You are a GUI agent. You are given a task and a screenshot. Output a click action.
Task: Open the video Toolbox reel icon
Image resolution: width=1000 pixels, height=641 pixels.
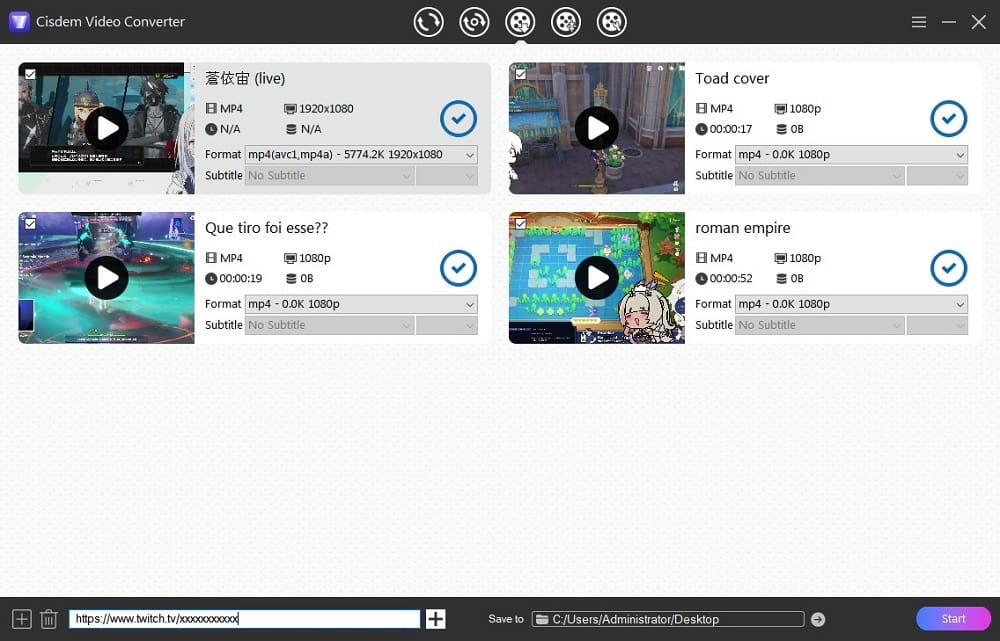566,21
